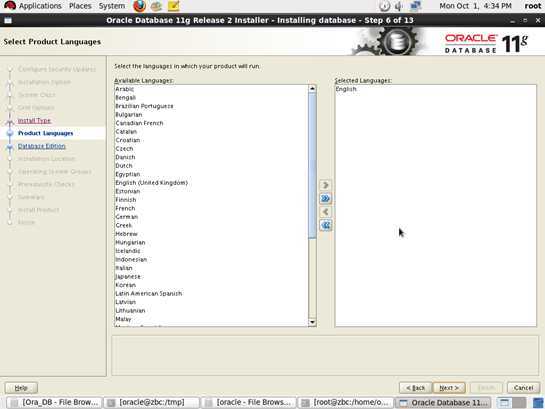Click the available languages scrollbar thumb

pos(312,166)
